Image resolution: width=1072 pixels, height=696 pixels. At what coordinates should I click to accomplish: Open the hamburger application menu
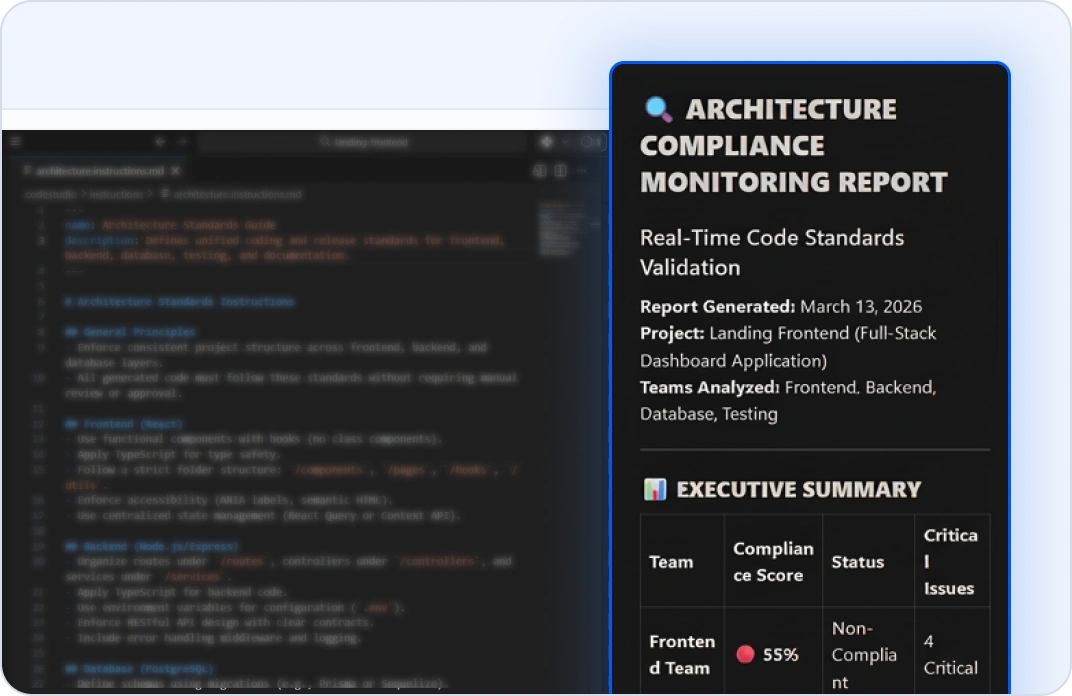tap(15, 142)
